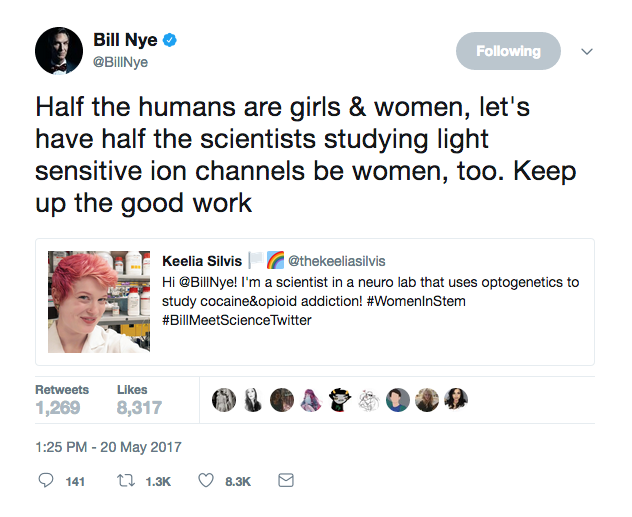The width and height of the screenshot is (632, 517).
Task: Open the #WomenInStem hashtag
Action: coord(423,301)
